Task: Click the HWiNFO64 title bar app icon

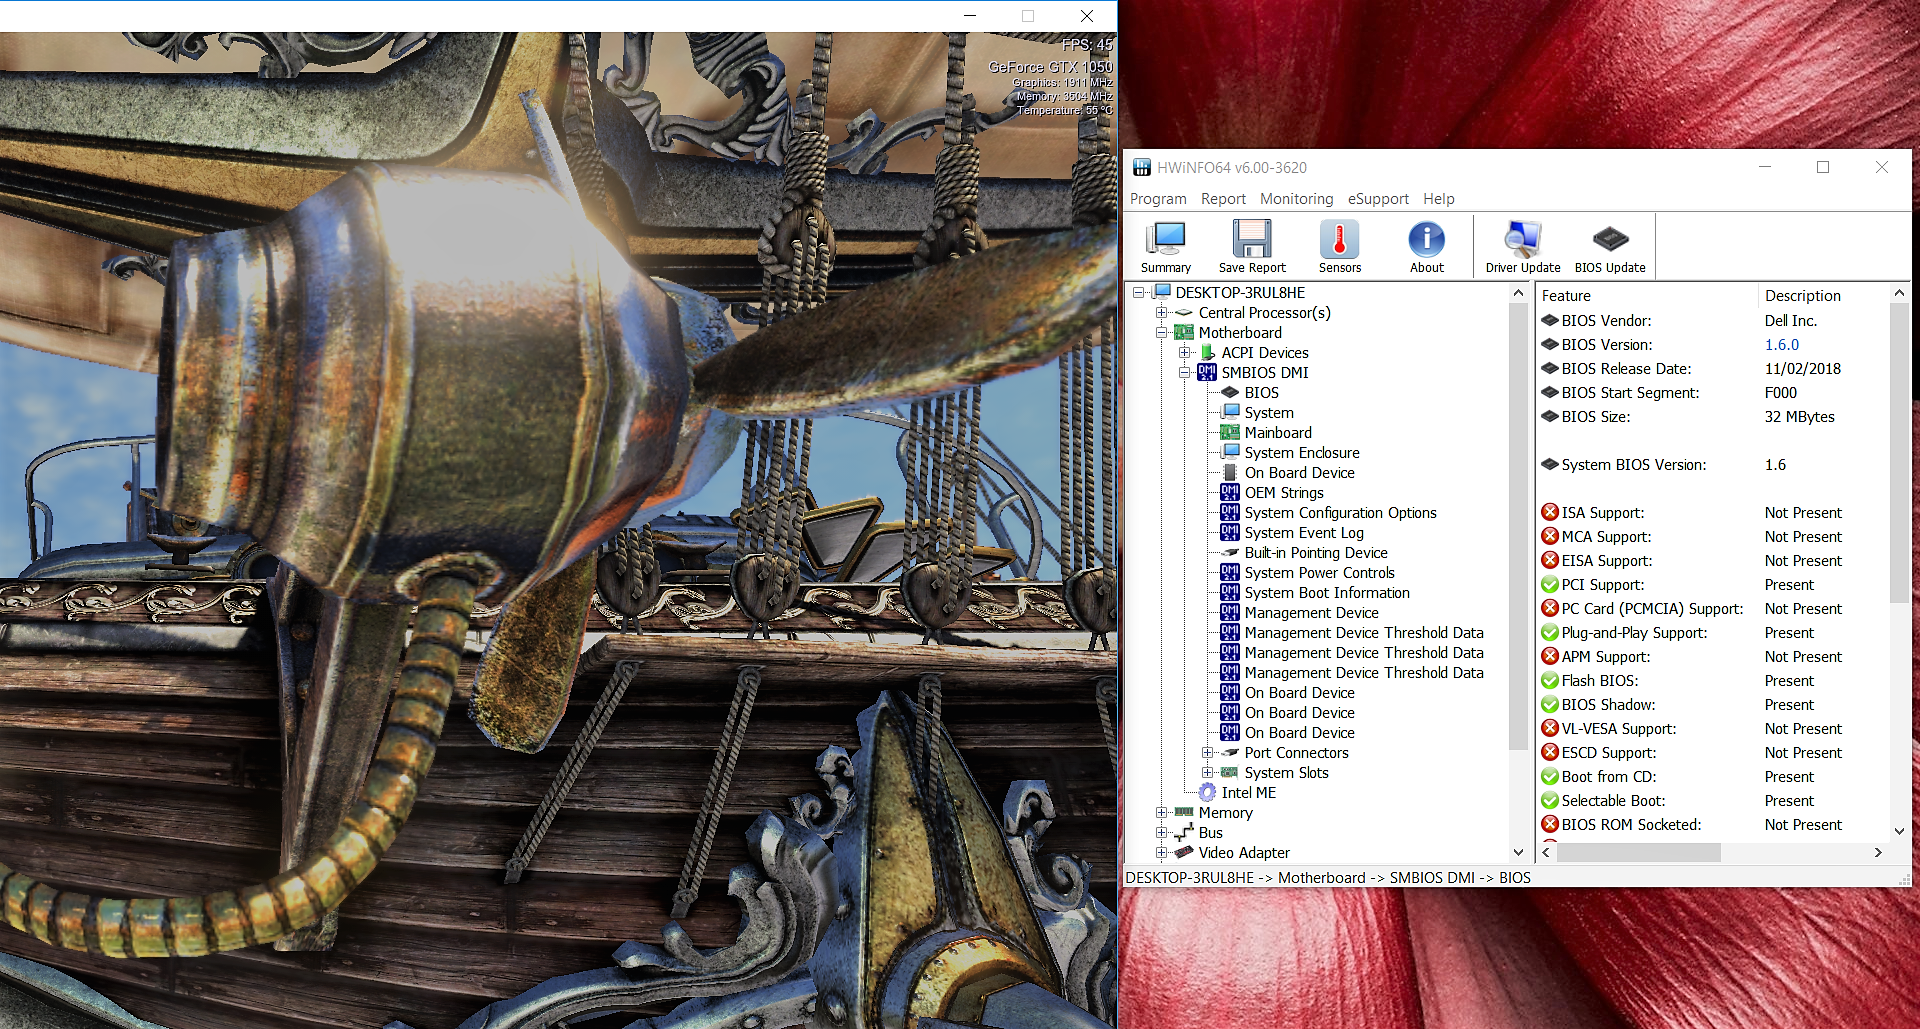Action: coord(1141,167)
